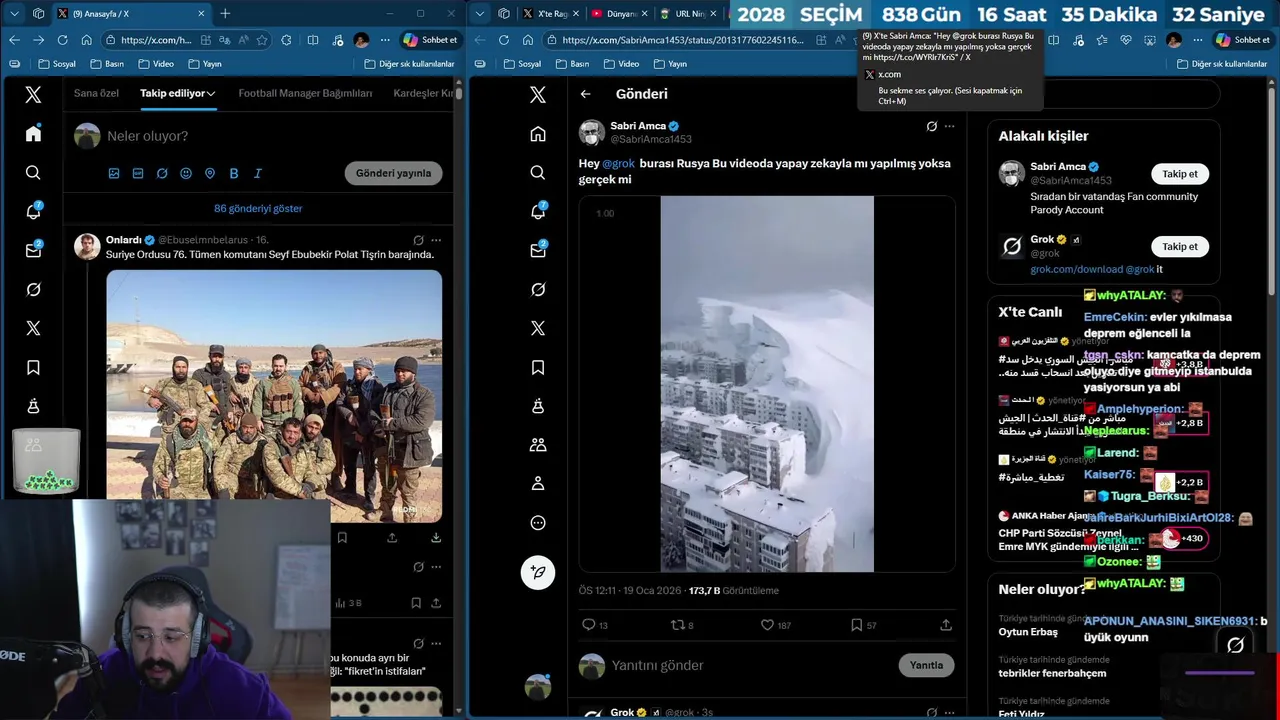1280x720 pixels.
Task: Select the Anasayfa / X browser tab
Action: [132, 14]
